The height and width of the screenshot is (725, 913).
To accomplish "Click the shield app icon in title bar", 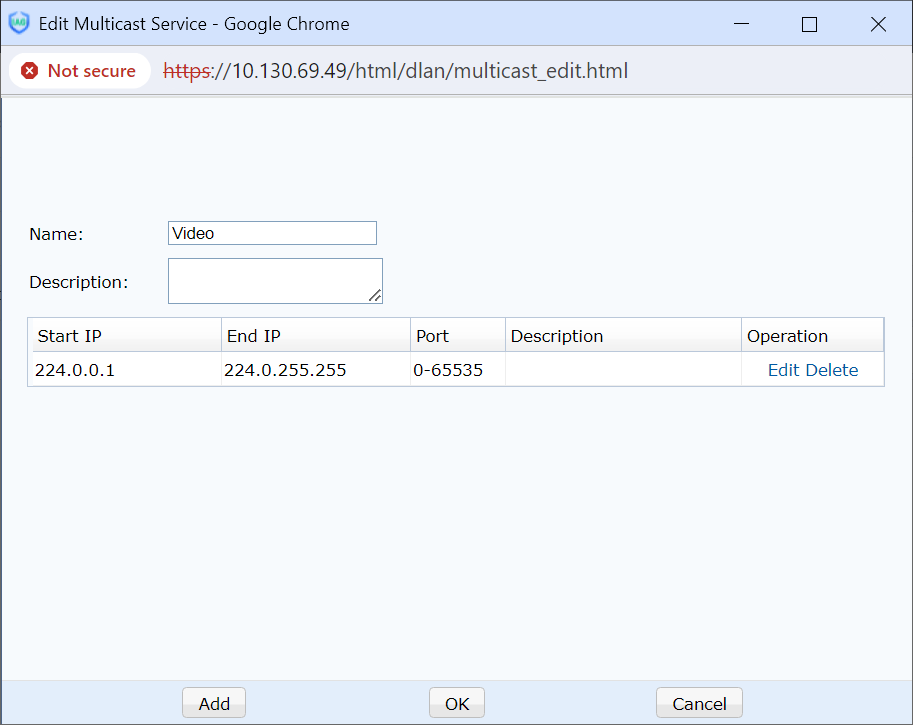I will (x=19, y=24).
